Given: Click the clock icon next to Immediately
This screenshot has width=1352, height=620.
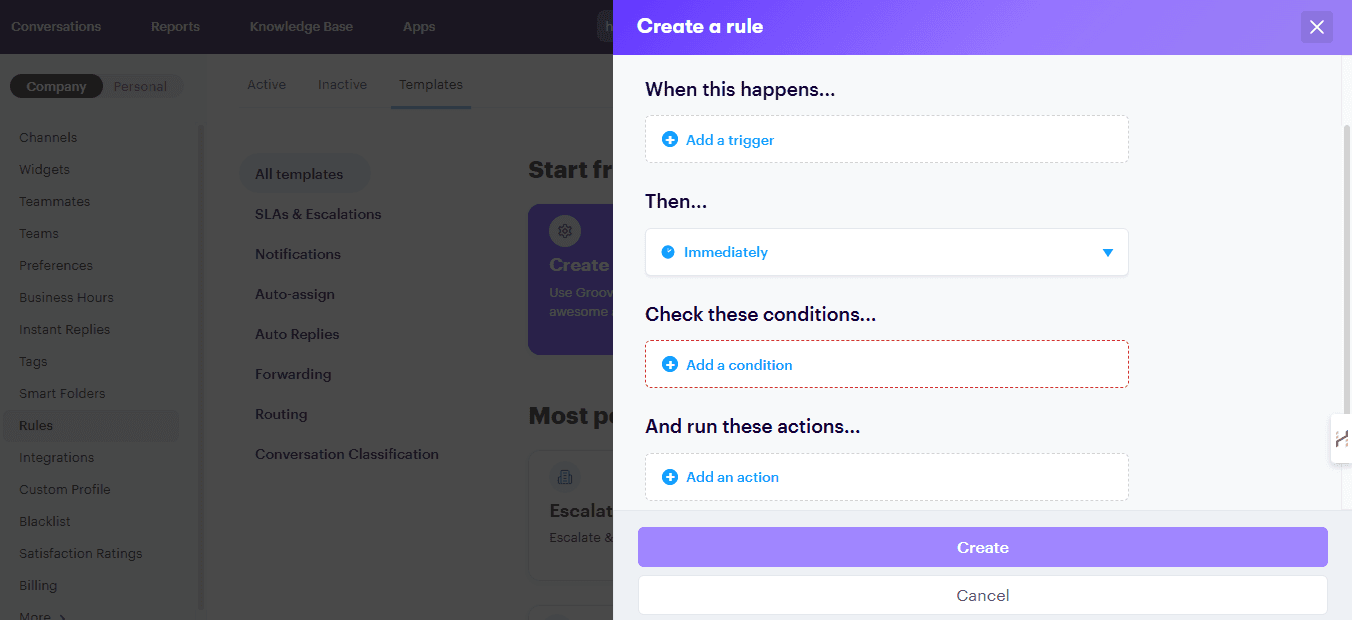Looking at the screenshot, I should click(668, 252).
